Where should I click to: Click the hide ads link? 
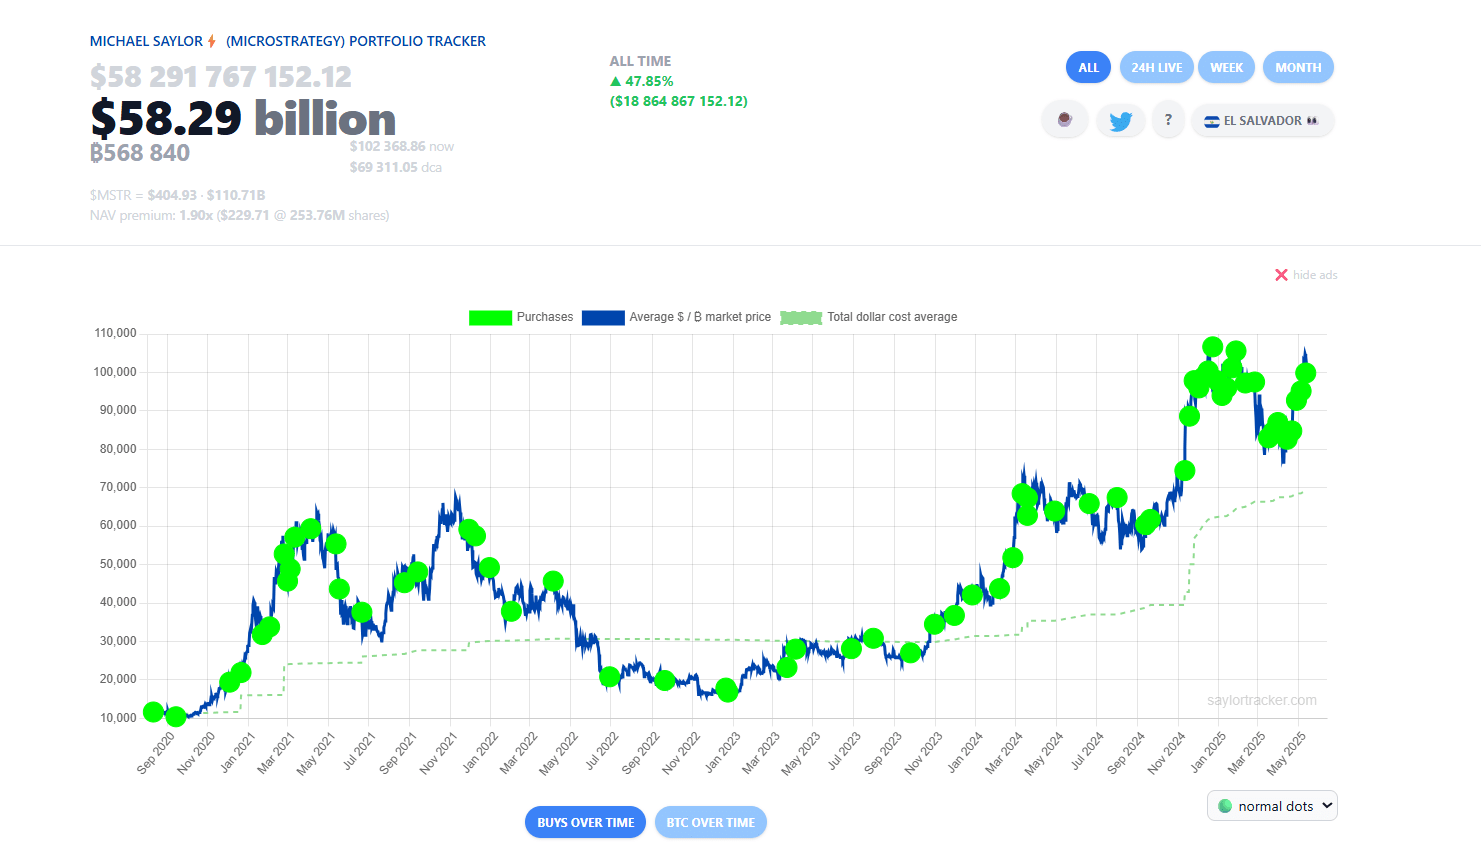coord(1315,275)
